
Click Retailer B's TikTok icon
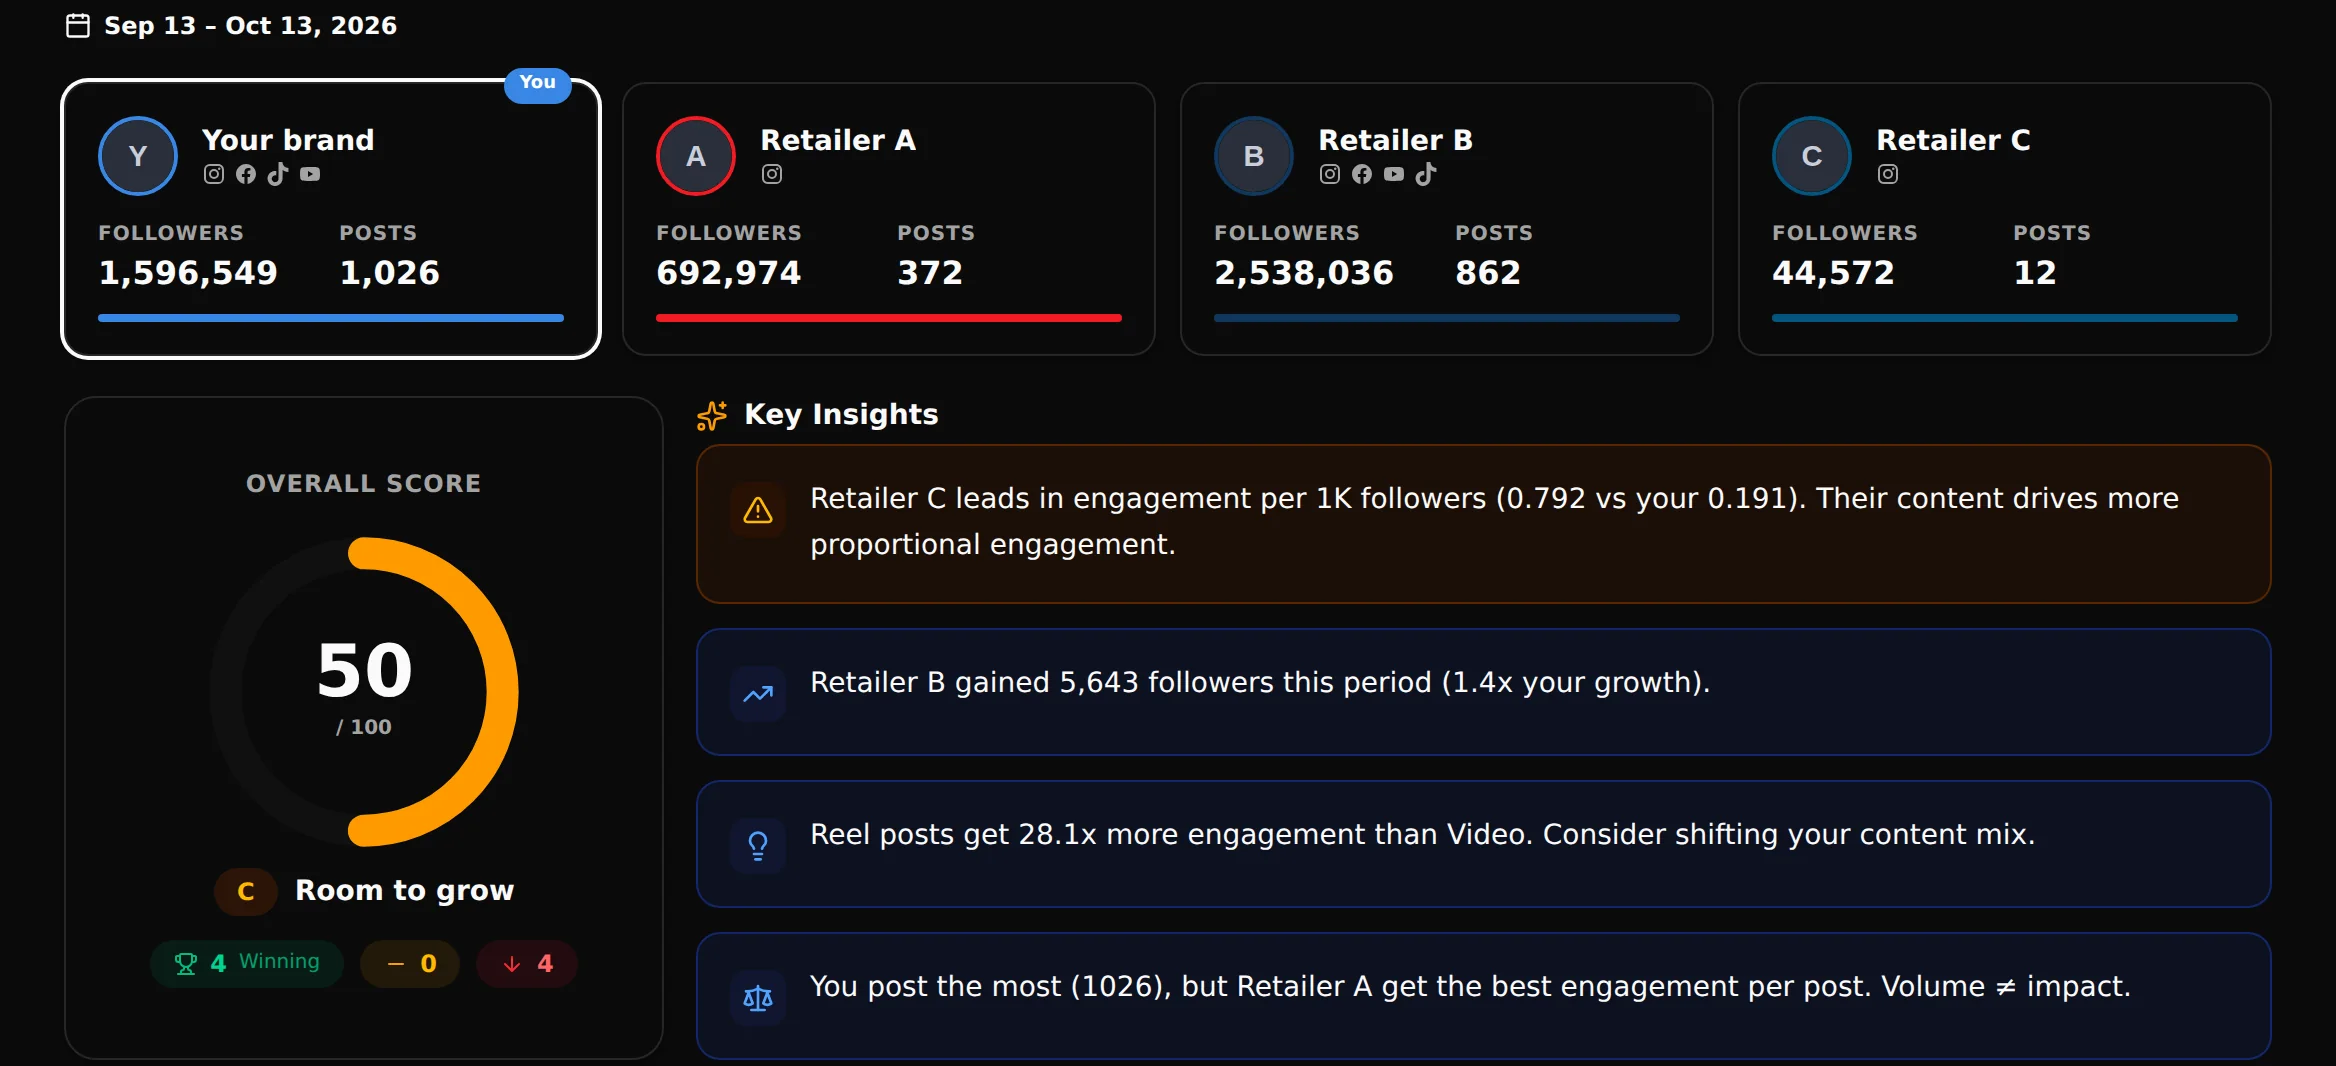tap(1426, 174)
